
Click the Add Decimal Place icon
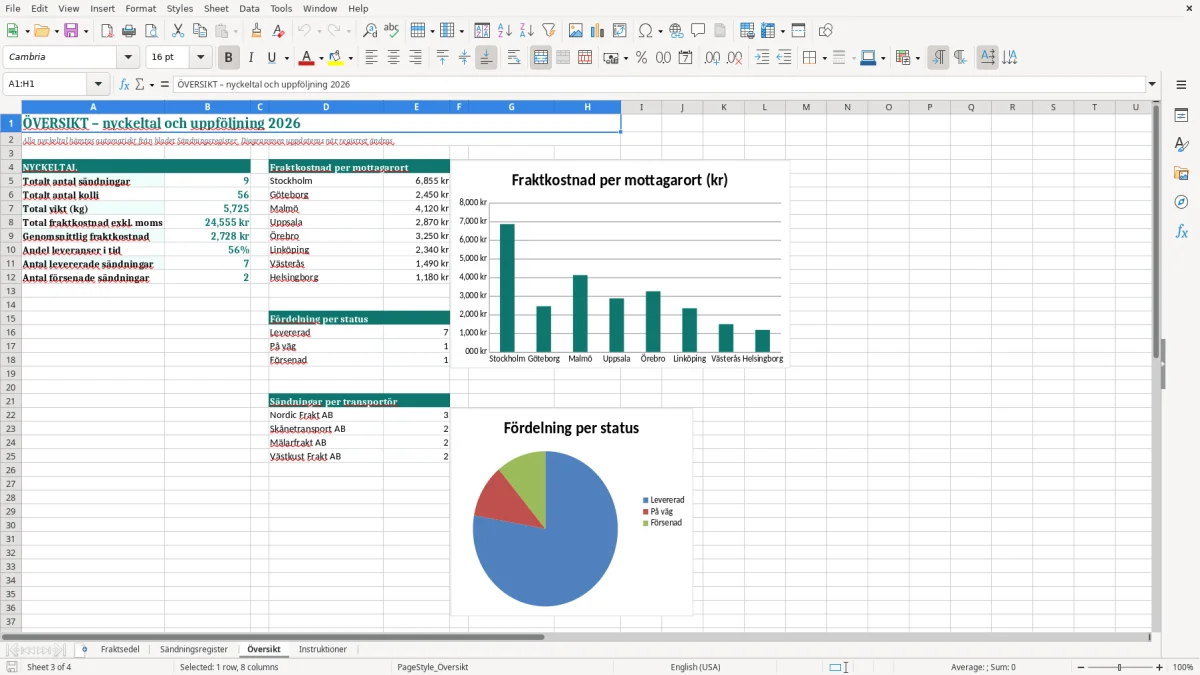pos(713,58)
